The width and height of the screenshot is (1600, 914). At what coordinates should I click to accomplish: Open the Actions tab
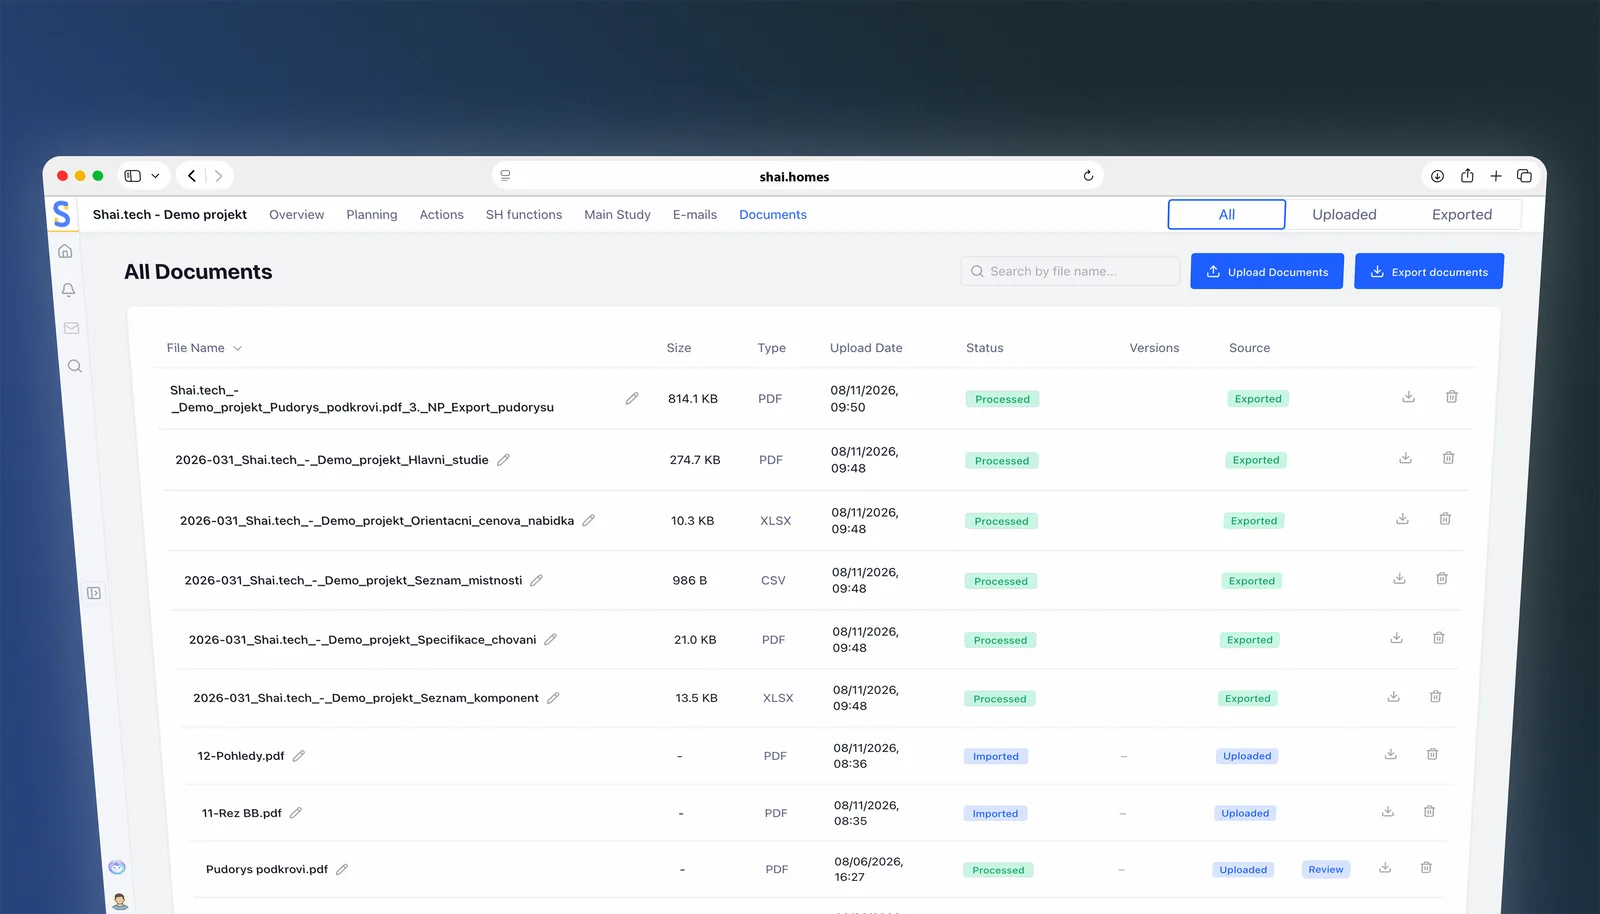tap(441, 214)
